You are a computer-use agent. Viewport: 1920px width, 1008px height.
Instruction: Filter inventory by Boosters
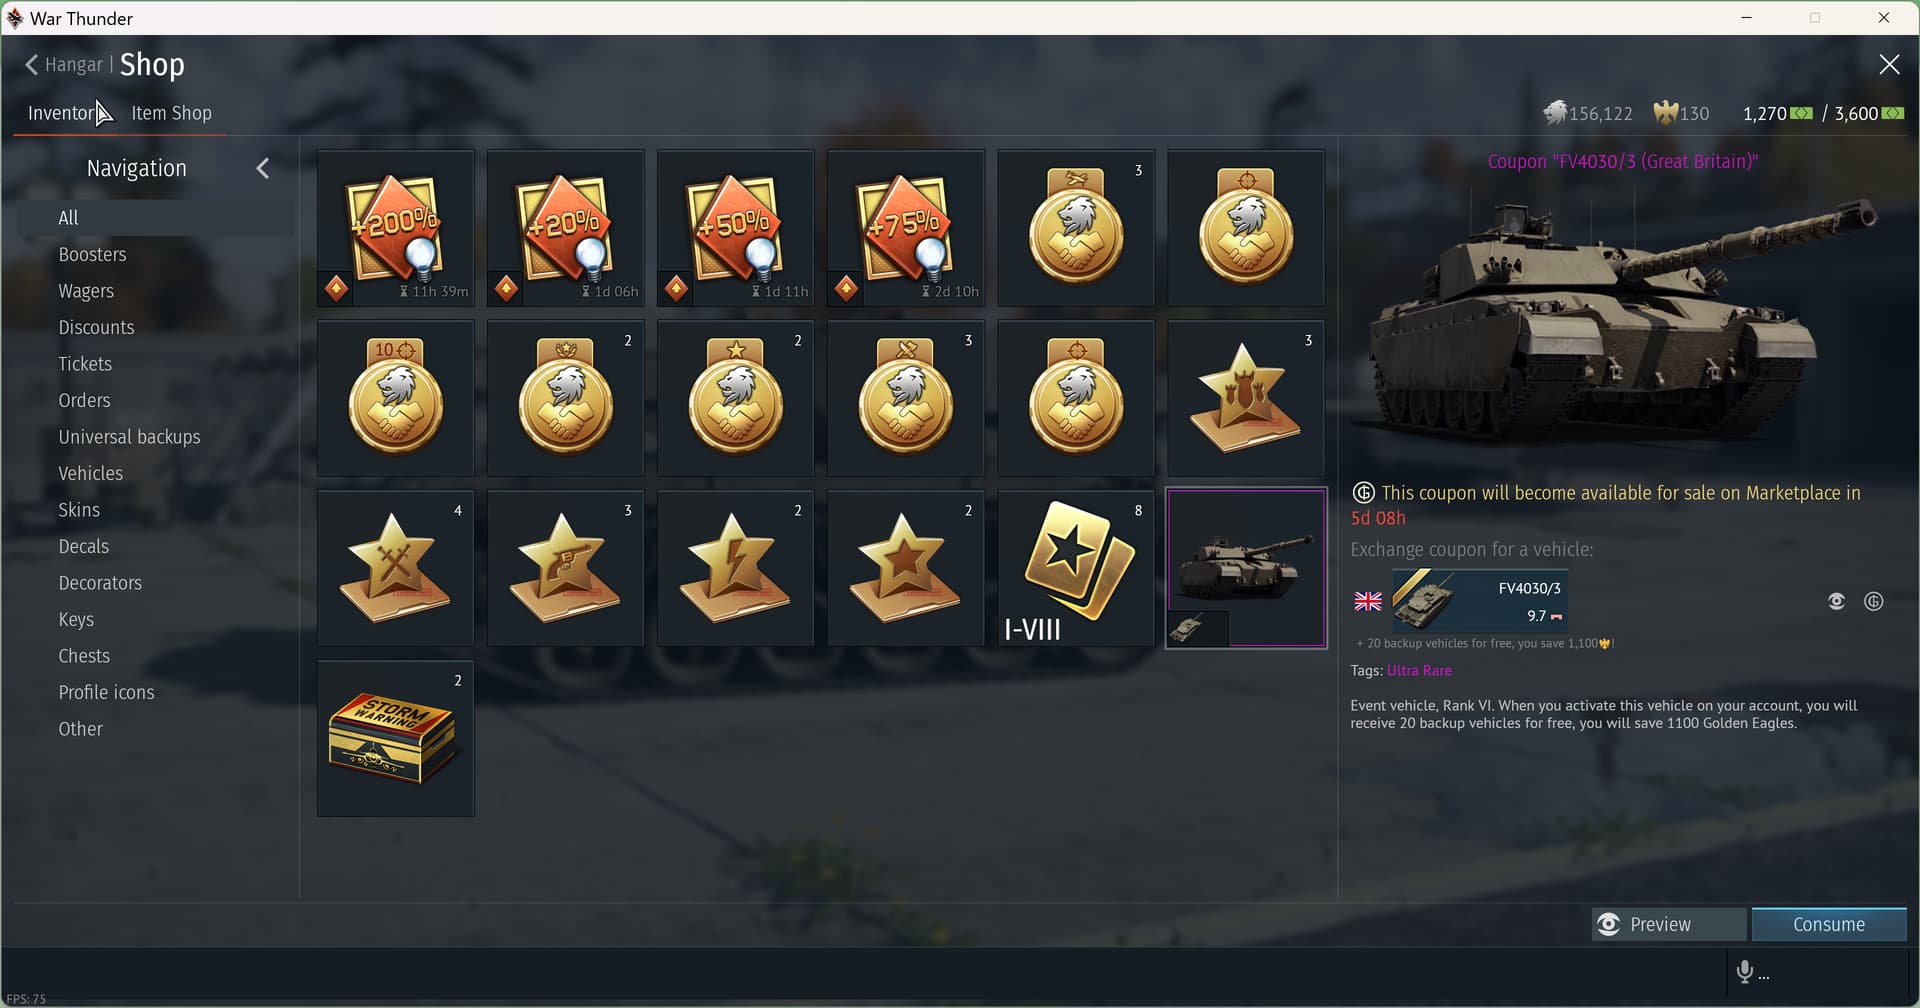tap(92, 254)
